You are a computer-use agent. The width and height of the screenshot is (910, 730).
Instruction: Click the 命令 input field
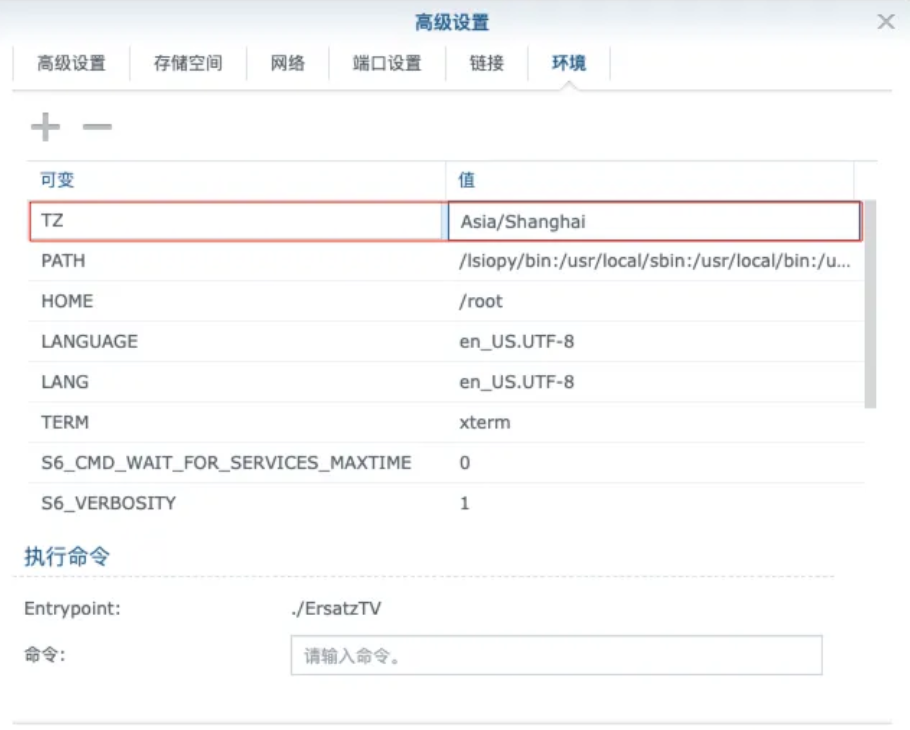(x=556, y=655)
